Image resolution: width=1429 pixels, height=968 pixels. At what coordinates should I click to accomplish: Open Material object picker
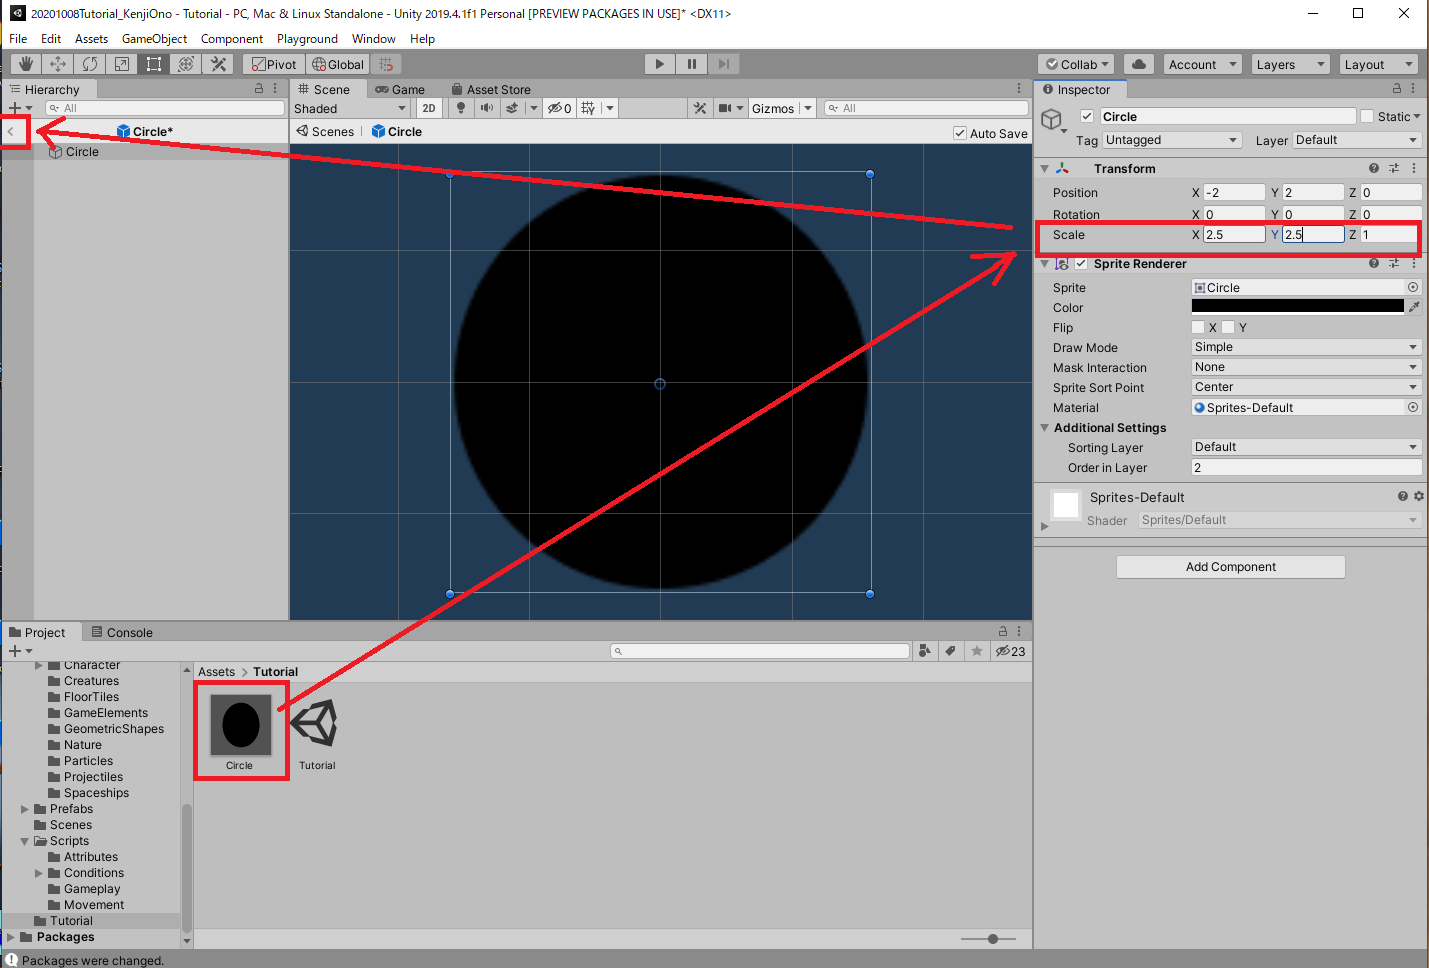[x=1413, y=407]
